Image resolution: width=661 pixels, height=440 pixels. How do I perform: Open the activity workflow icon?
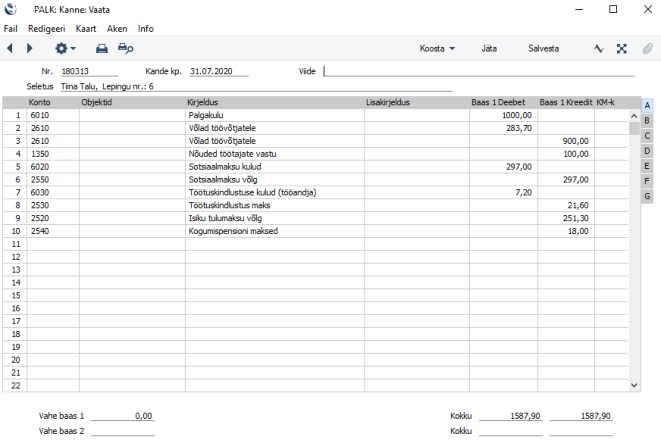(599, 48)
